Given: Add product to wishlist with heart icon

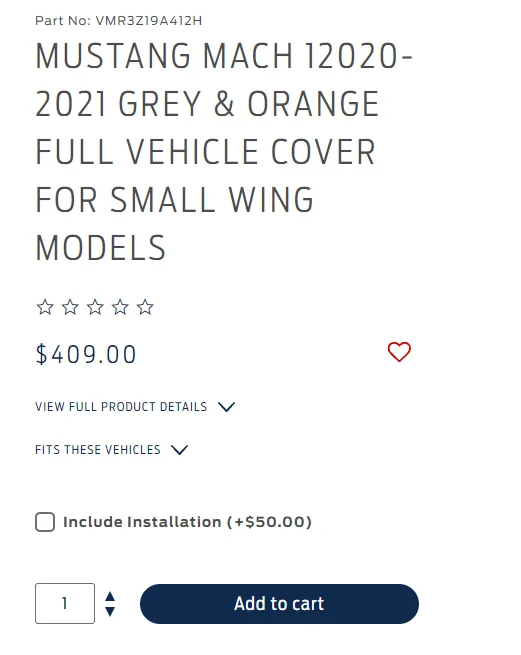Looking at the screenshot, I should (x=399, y=352).
